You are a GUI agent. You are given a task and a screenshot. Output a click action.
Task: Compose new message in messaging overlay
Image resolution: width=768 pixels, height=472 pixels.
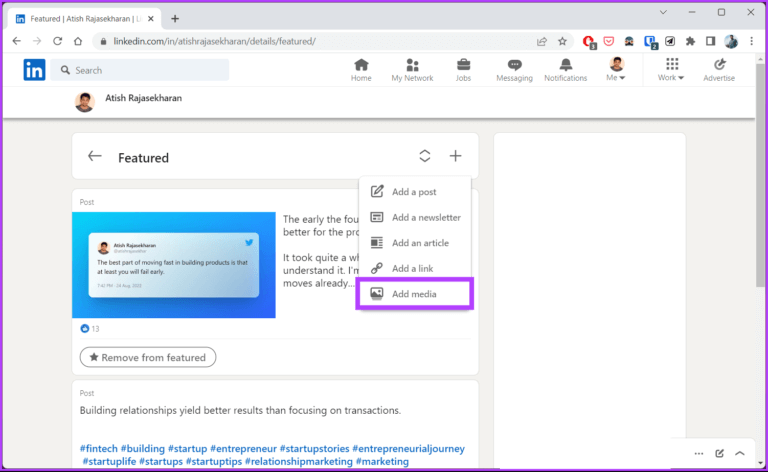pos(720,453)
